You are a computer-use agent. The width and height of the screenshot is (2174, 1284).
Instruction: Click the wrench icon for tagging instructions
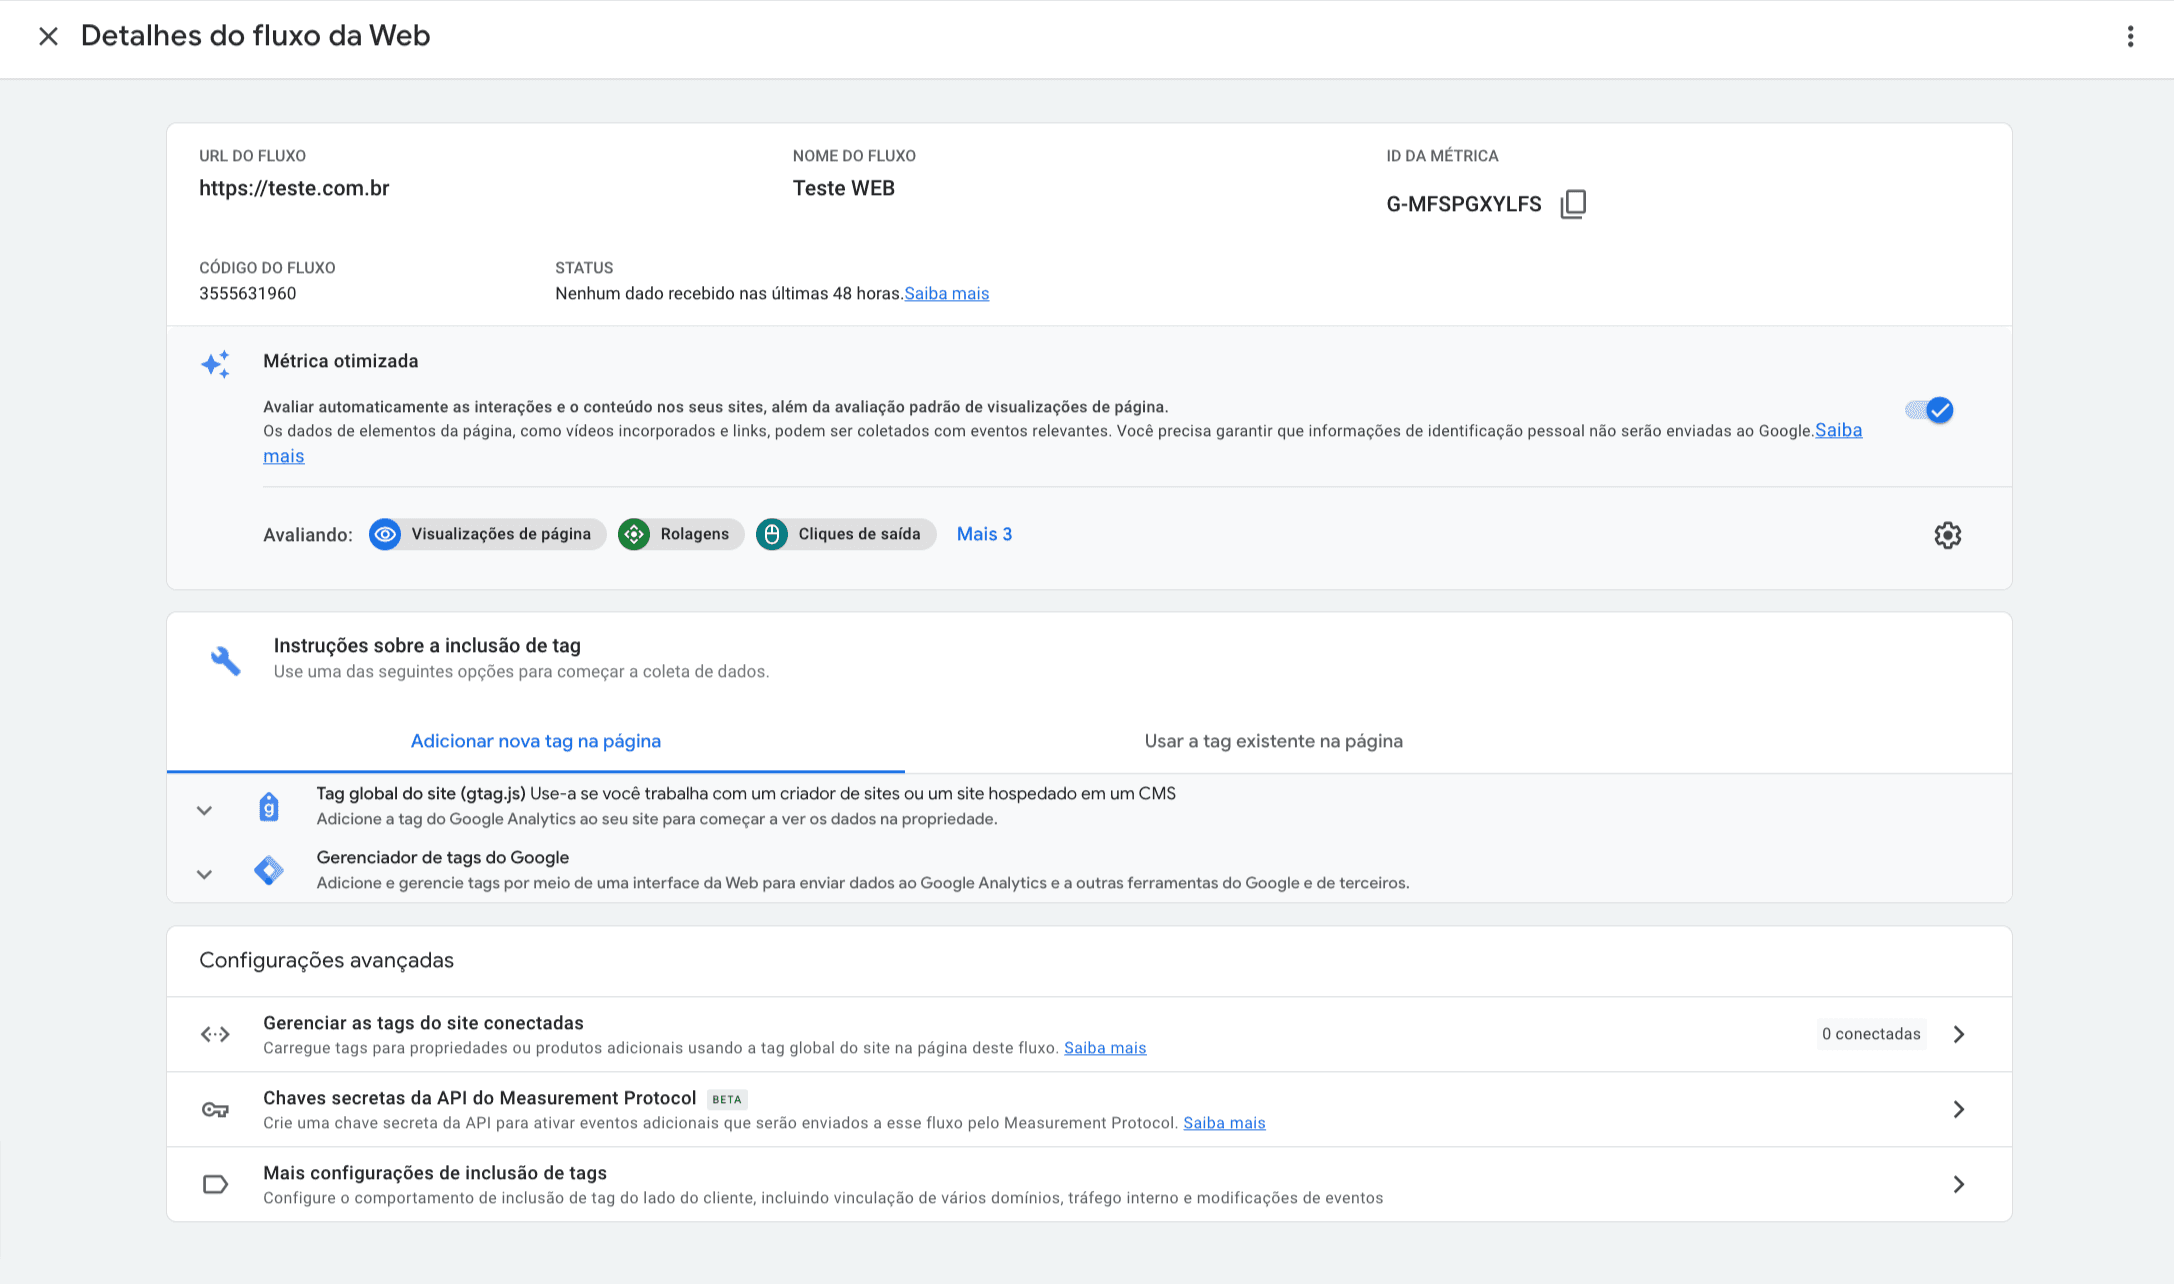point(225,660)
